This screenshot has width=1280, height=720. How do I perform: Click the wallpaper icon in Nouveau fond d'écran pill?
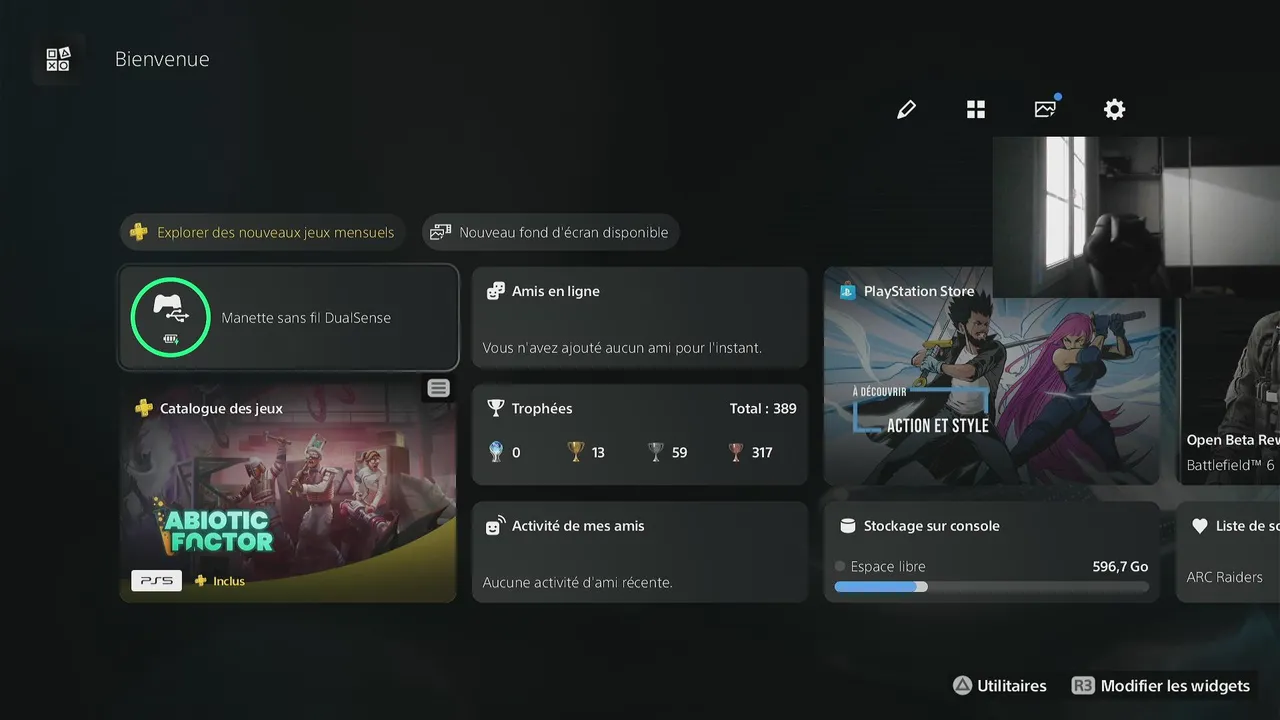pyautogui.click(x=440, y=232)
